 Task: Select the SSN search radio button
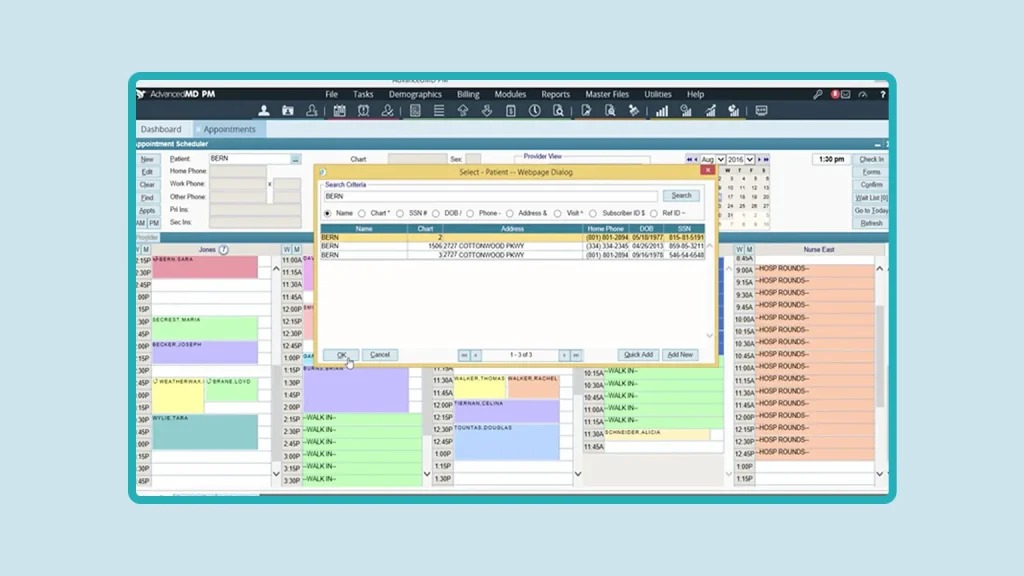400,213
